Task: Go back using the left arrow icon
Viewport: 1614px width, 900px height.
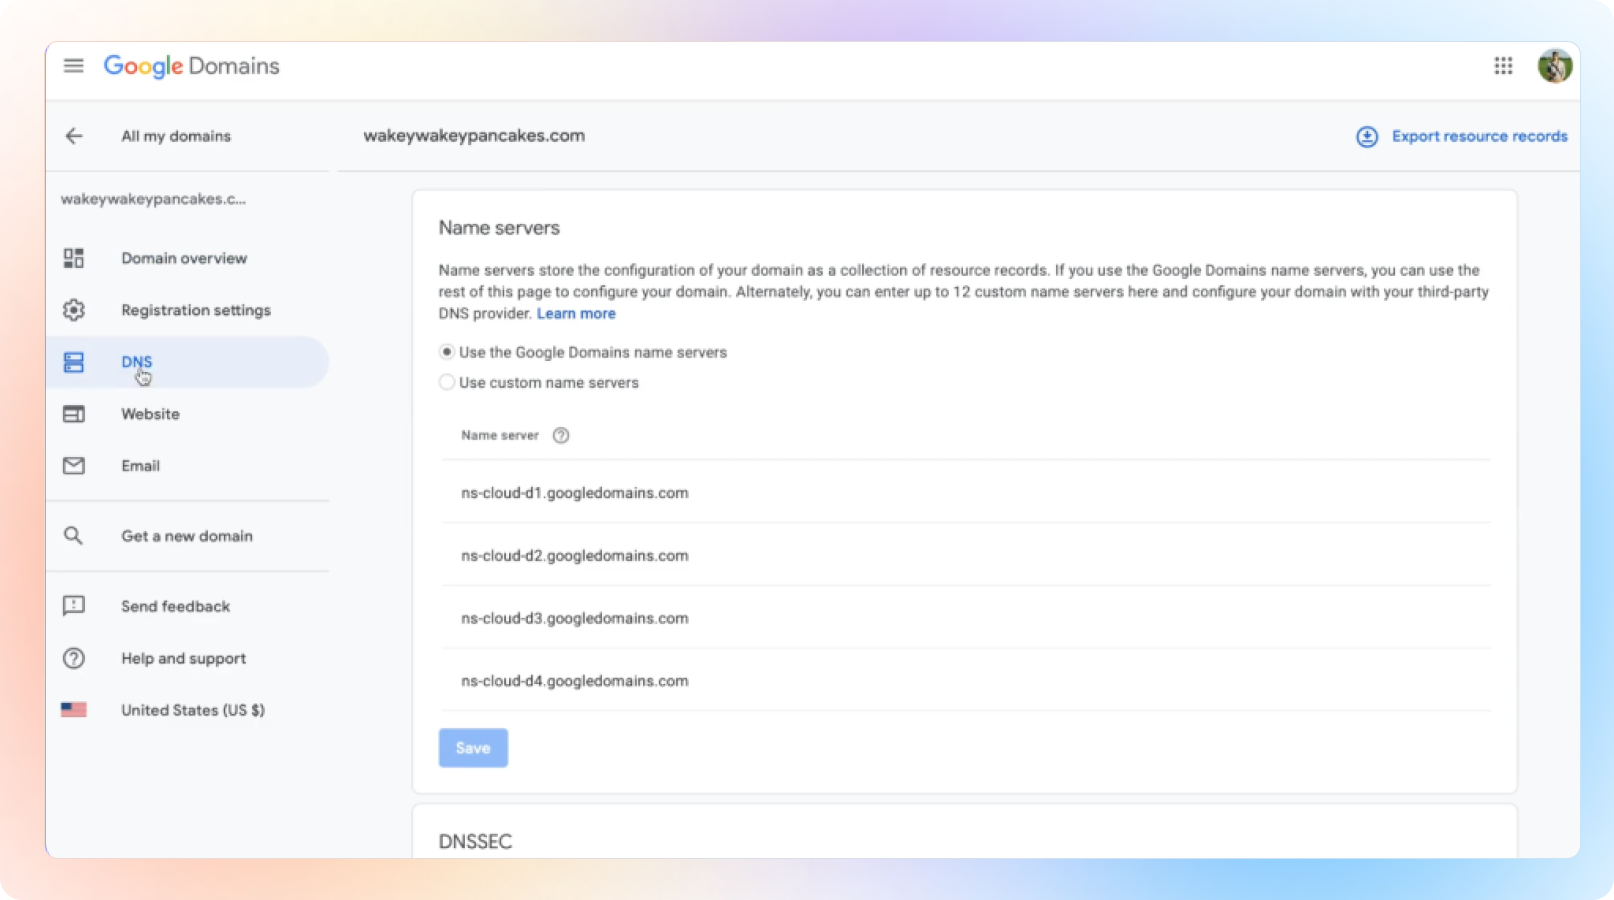Action: pos(74,136)
